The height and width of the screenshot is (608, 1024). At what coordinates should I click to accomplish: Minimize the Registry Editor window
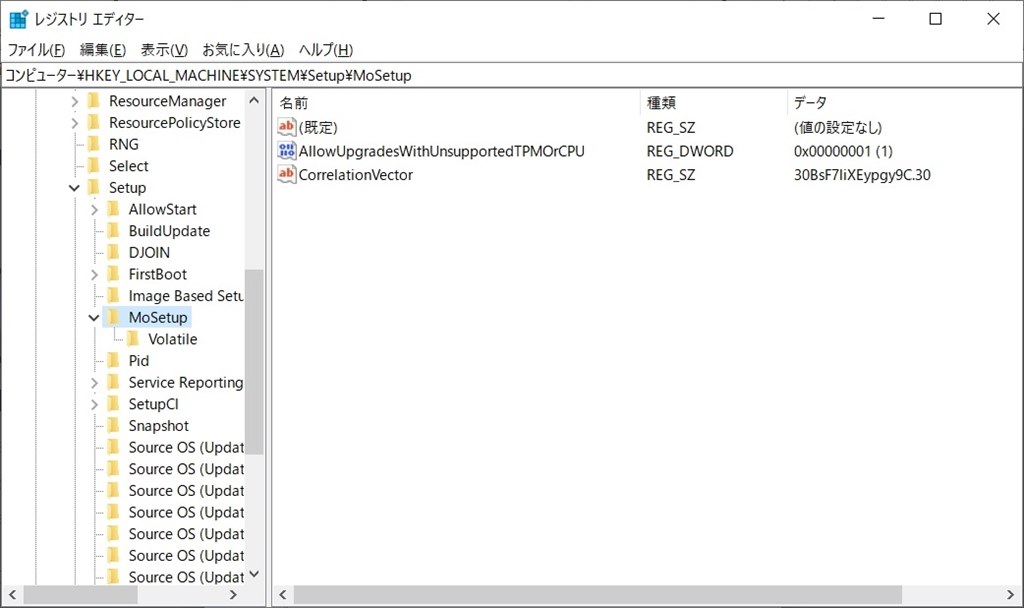pyautogui.click(x=878, y=19)
